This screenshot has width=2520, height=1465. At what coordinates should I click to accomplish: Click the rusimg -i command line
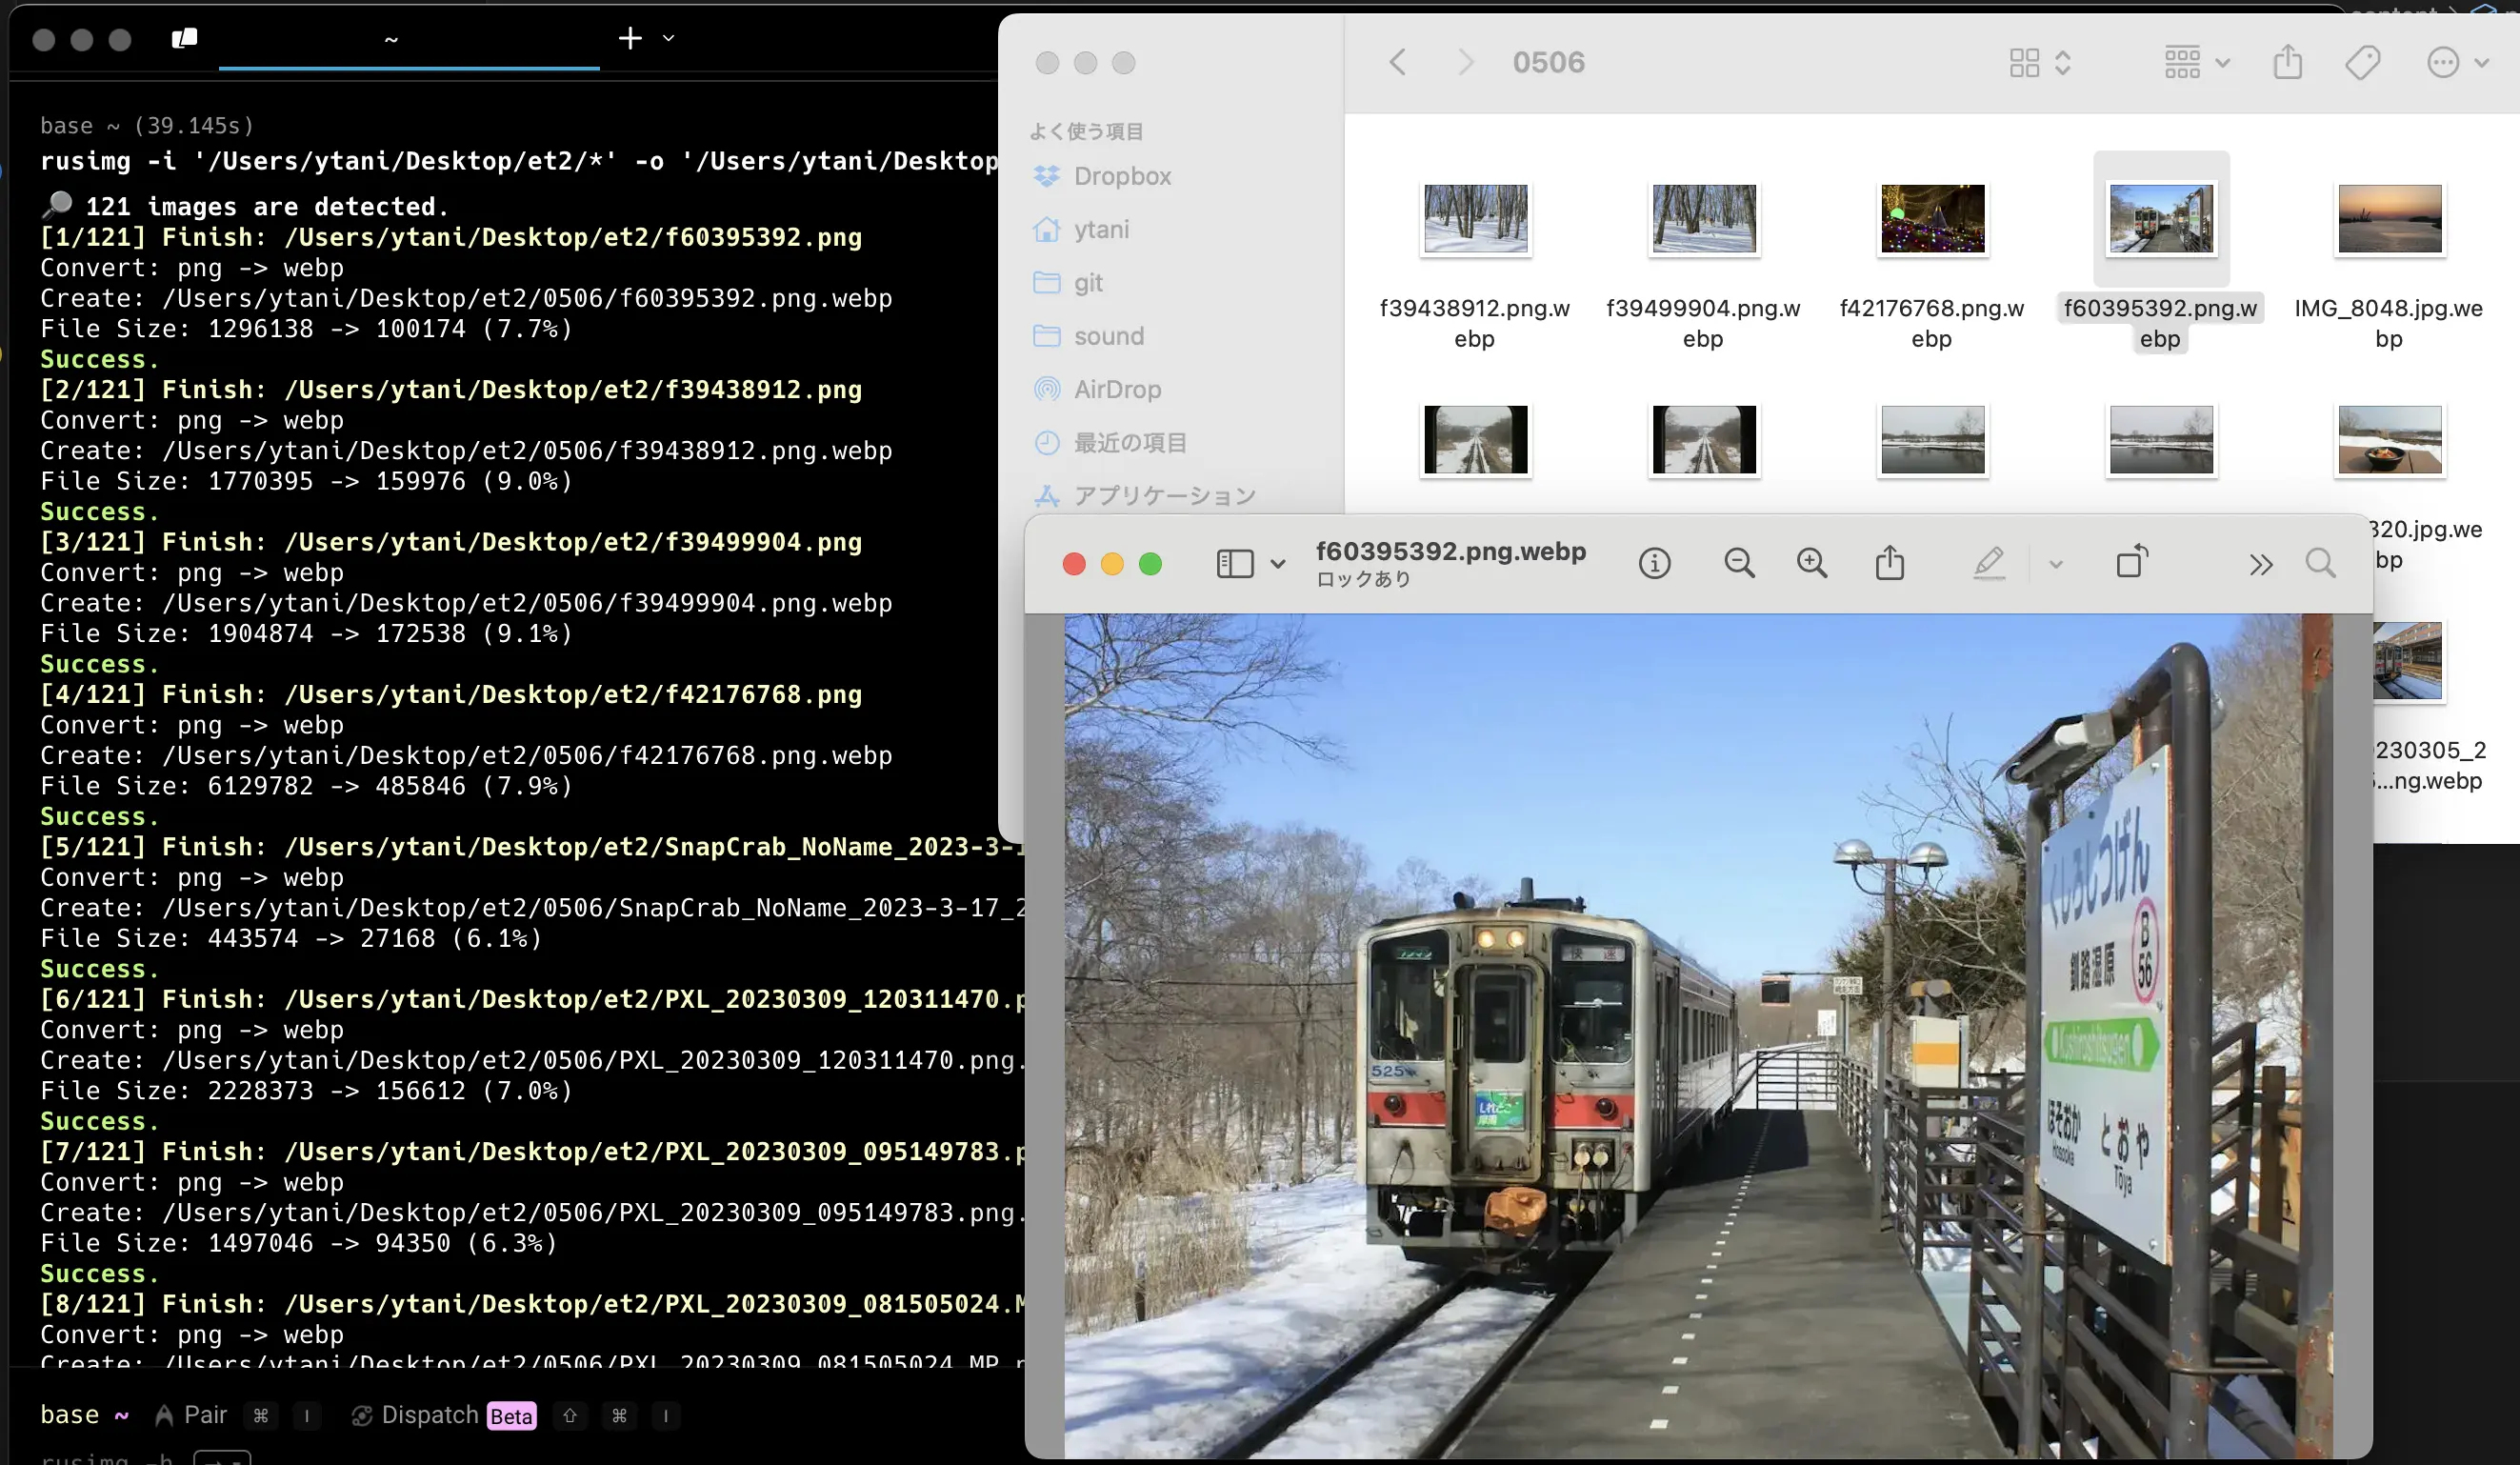518,161
